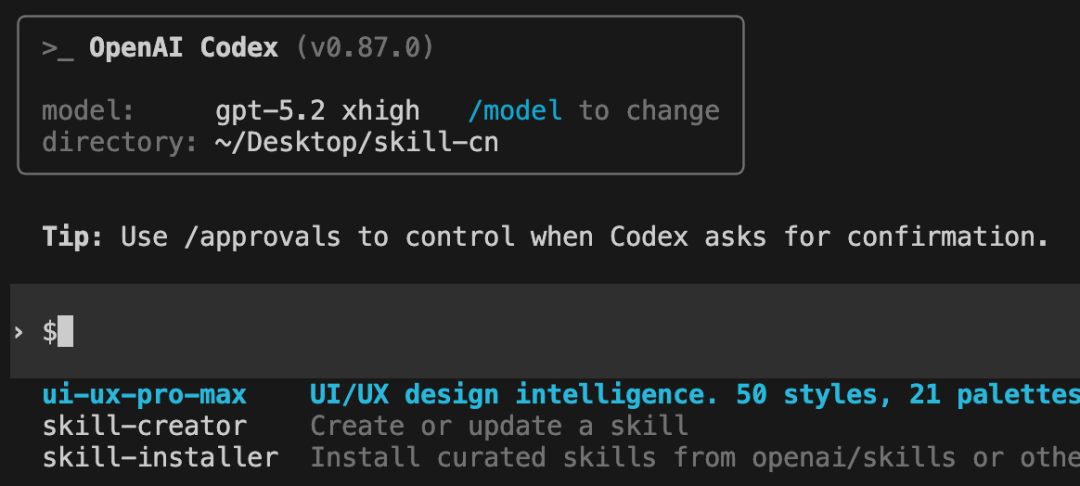The height and width of the screenshot is (486, 1080).
Task: Place cursor at the block caret
Action: click(66, 332)
